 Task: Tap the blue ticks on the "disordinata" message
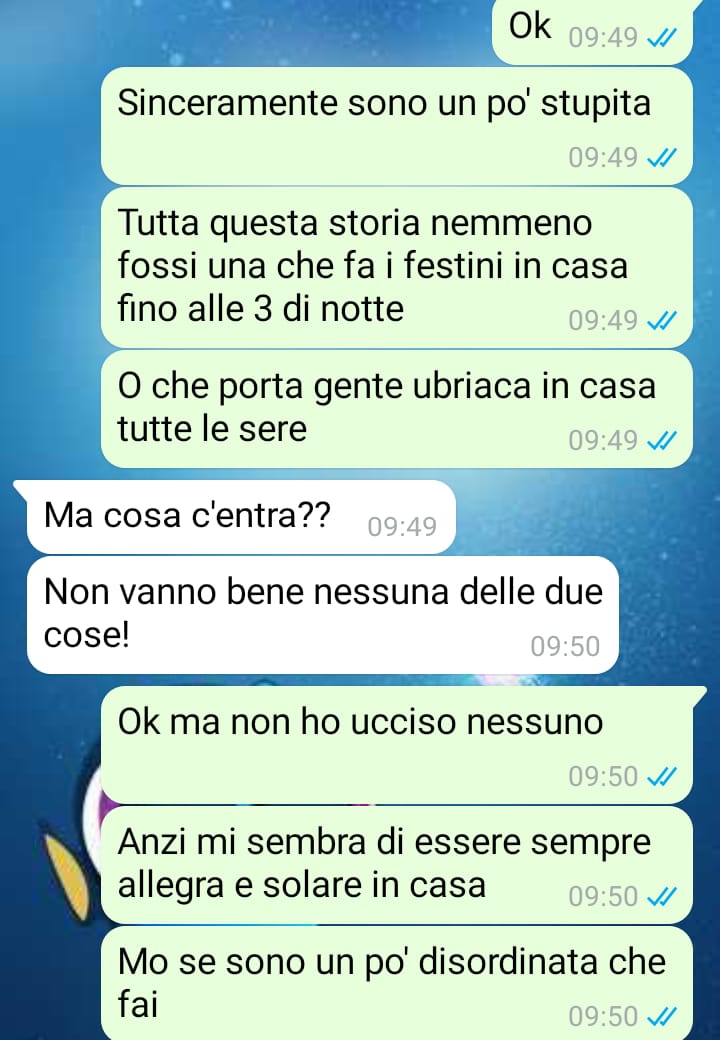tap(661, 1016)
